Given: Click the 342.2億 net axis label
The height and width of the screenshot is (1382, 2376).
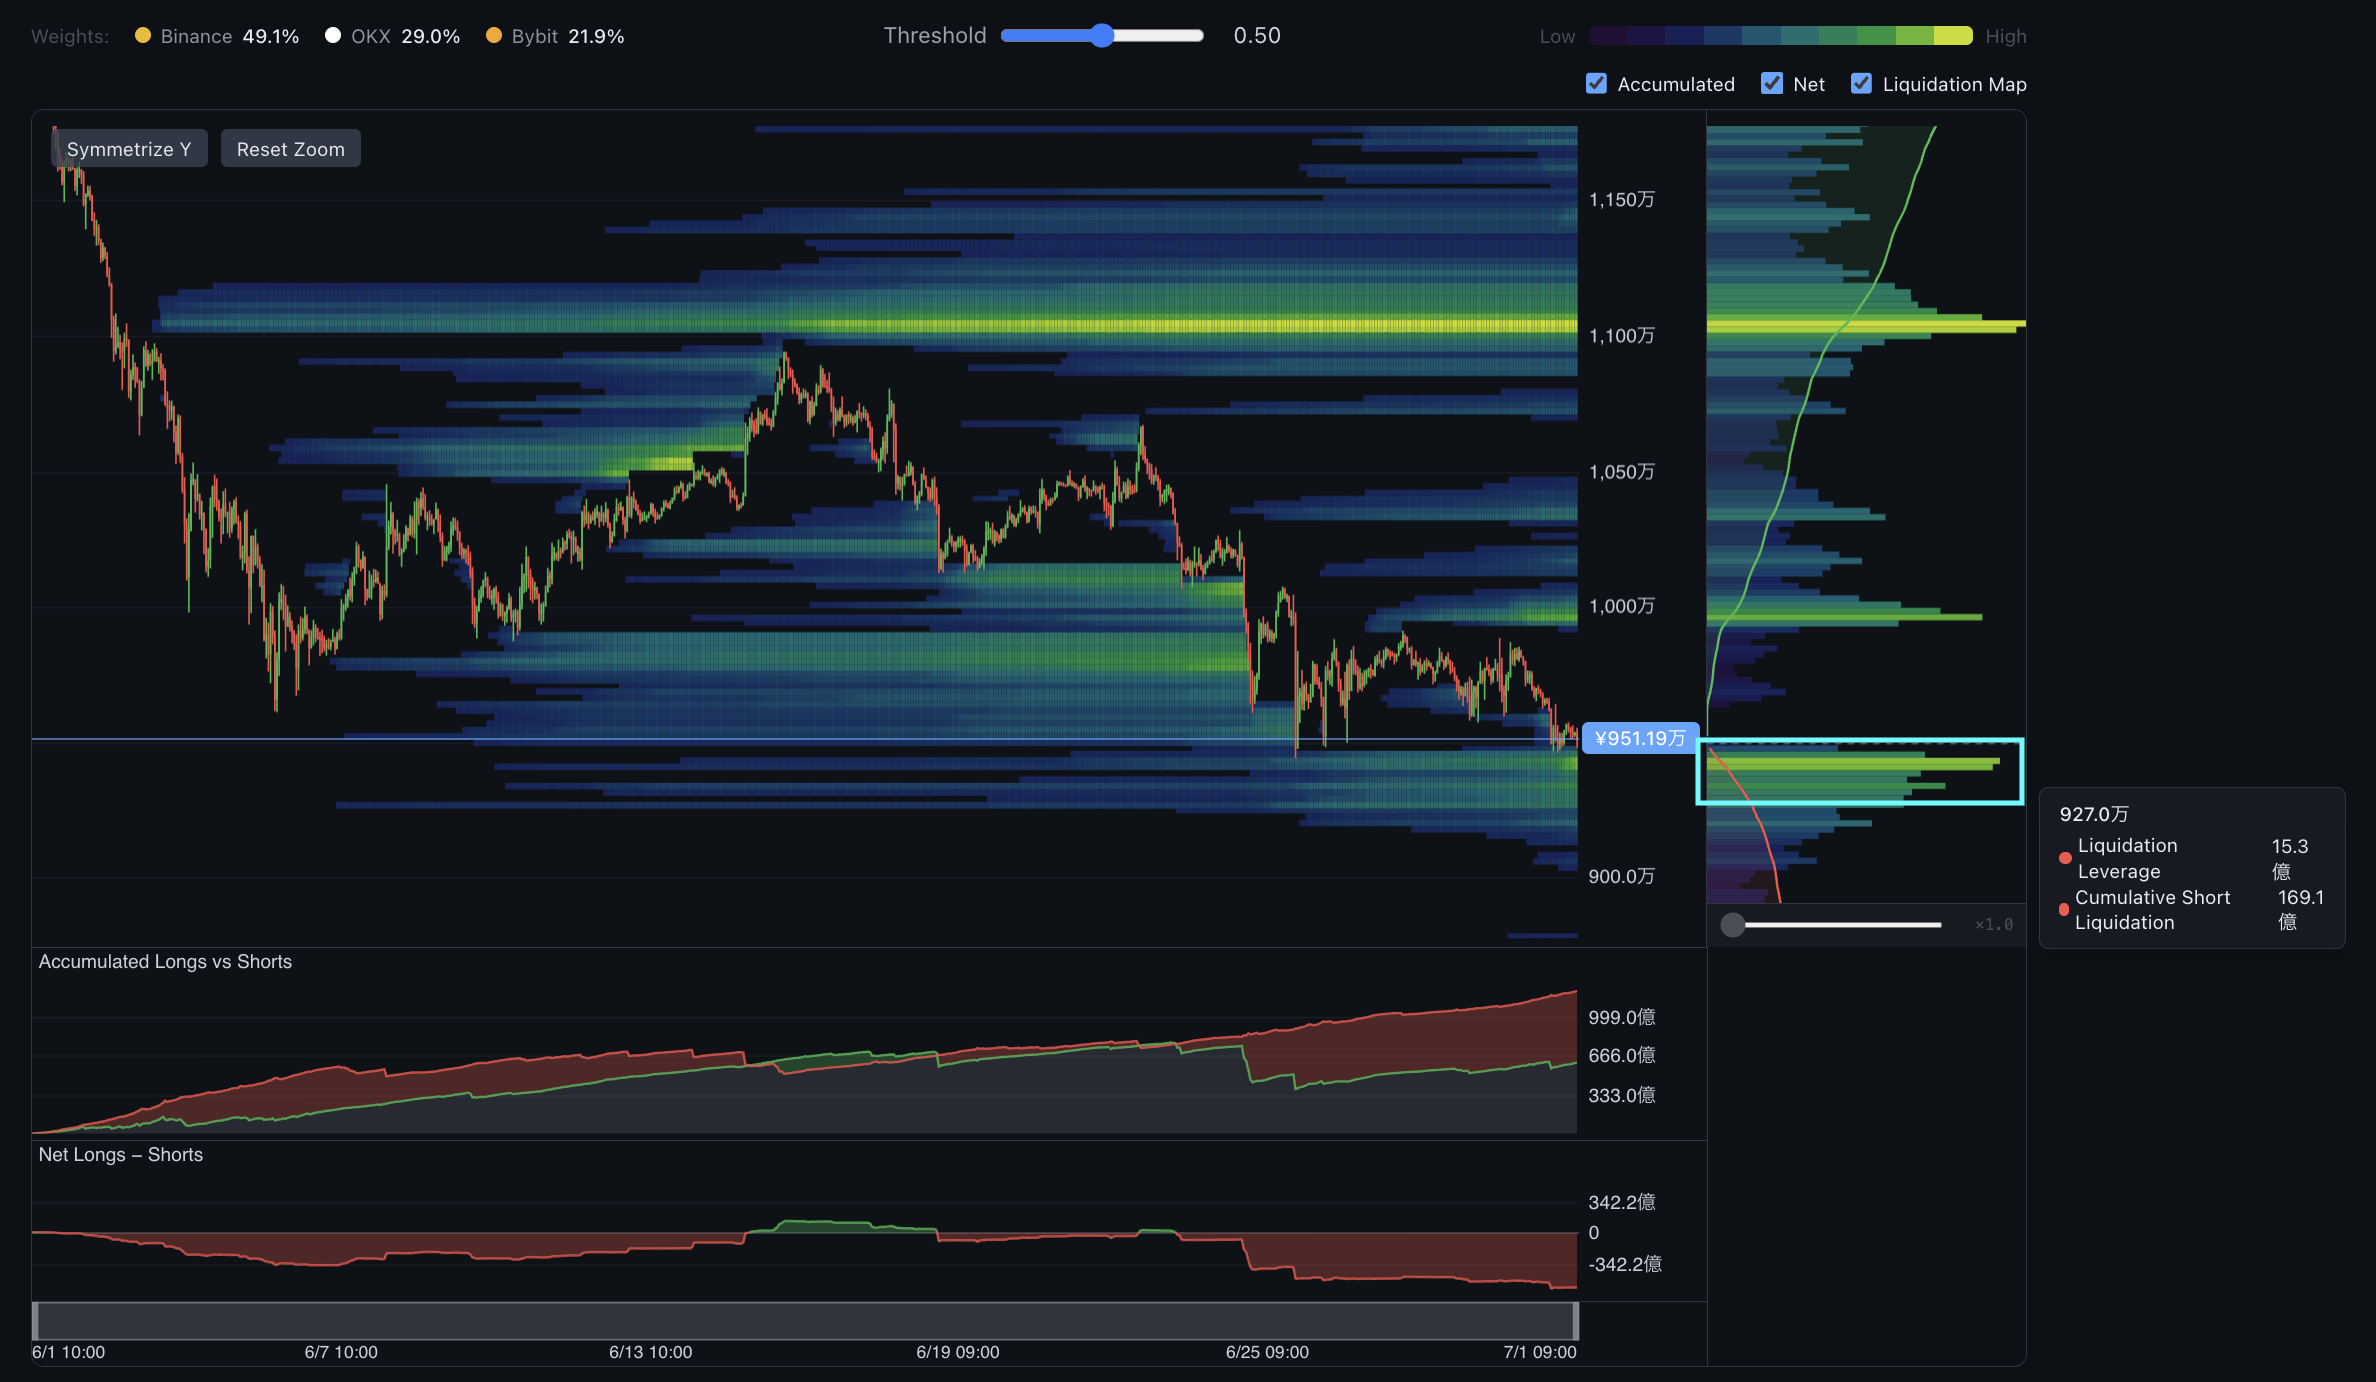Looking at the screenshot, I should tap(1621, 1202).
